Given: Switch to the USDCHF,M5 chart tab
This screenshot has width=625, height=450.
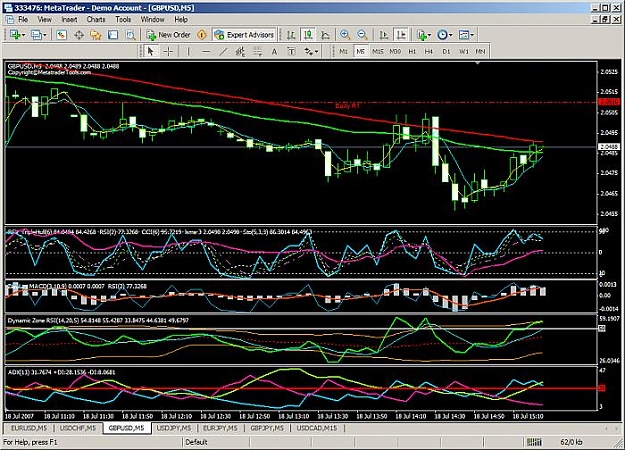Looking at the screenshot, I should [78, 428].
